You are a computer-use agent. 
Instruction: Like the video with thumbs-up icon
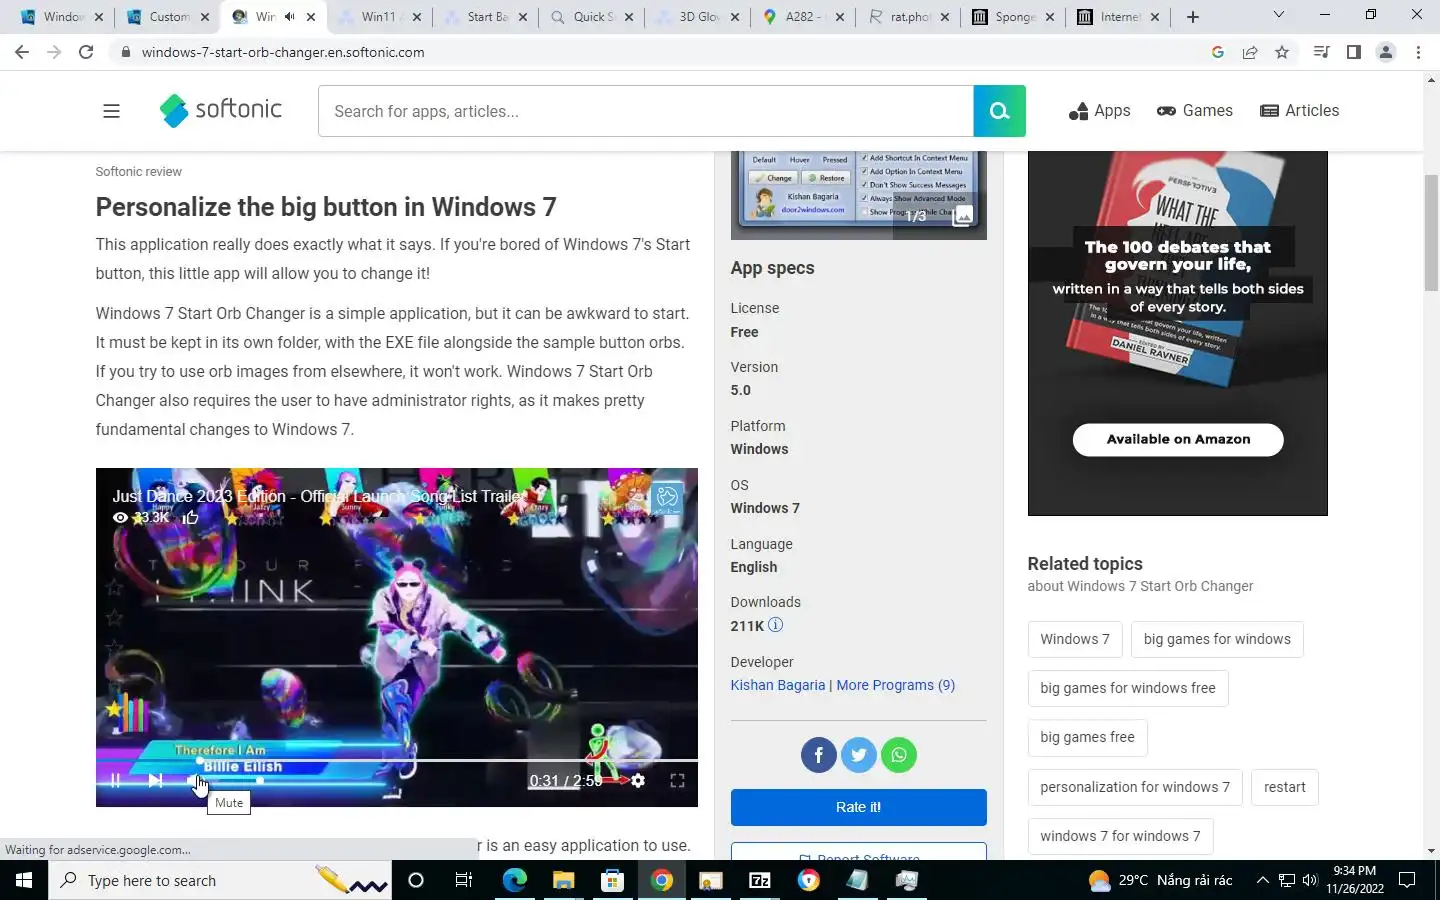tap(191, 517)
